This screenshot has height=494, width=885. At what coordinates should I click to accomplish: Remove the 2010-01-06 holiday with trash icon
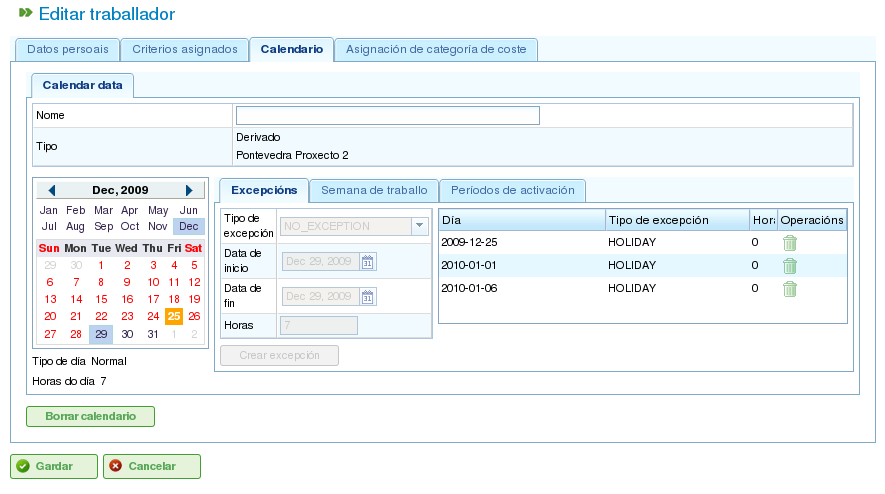[x=789, y=289]
